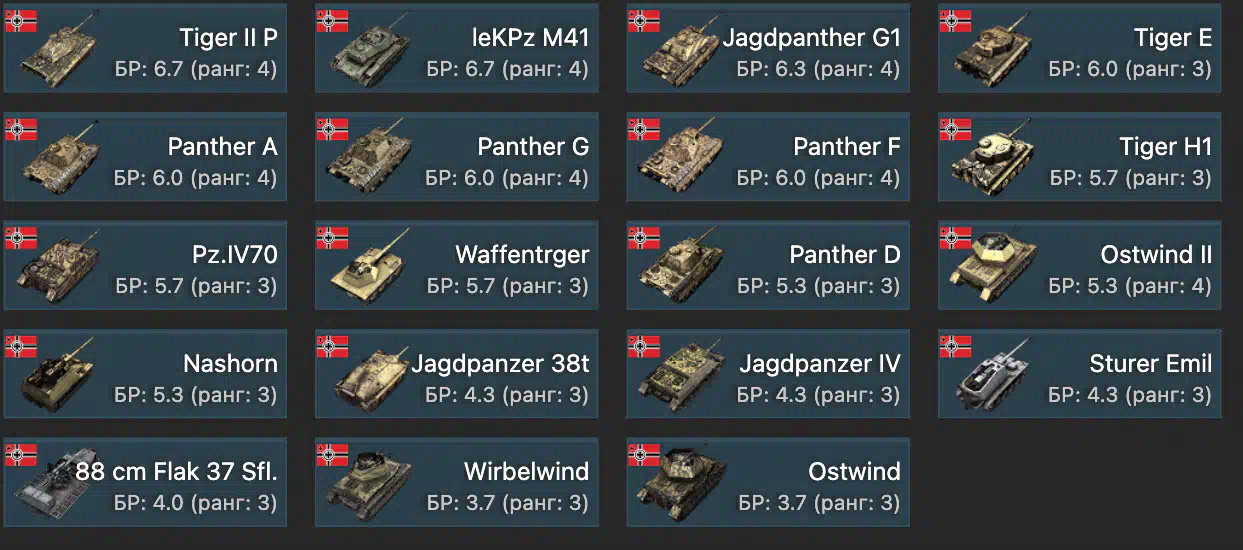Click the leKPz M41 tank image
This screenshot has height=550, width=1243.
pyautogui.click(x=372, y=52)
